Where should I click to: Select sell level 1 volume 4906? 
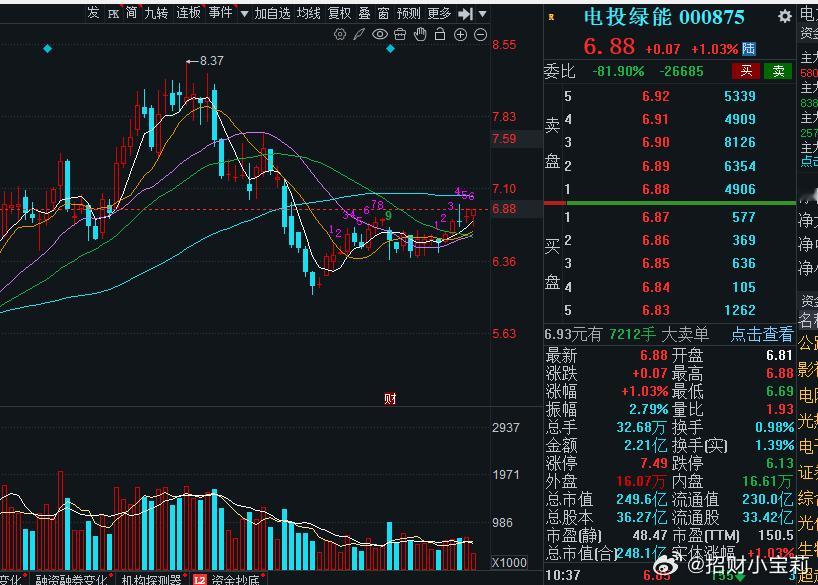[740, 189]
